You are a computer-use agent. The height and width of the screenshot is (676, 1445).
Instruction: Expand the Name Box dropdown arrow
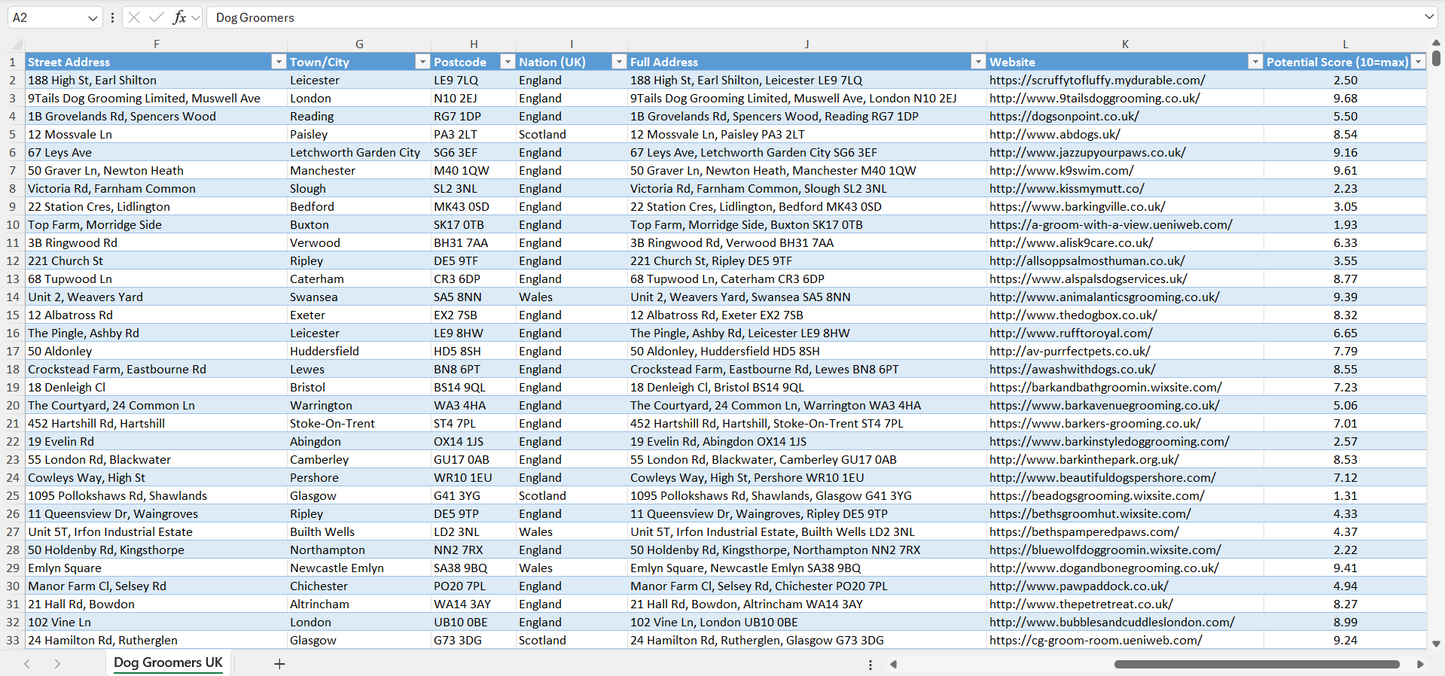(x=93, y=18)
